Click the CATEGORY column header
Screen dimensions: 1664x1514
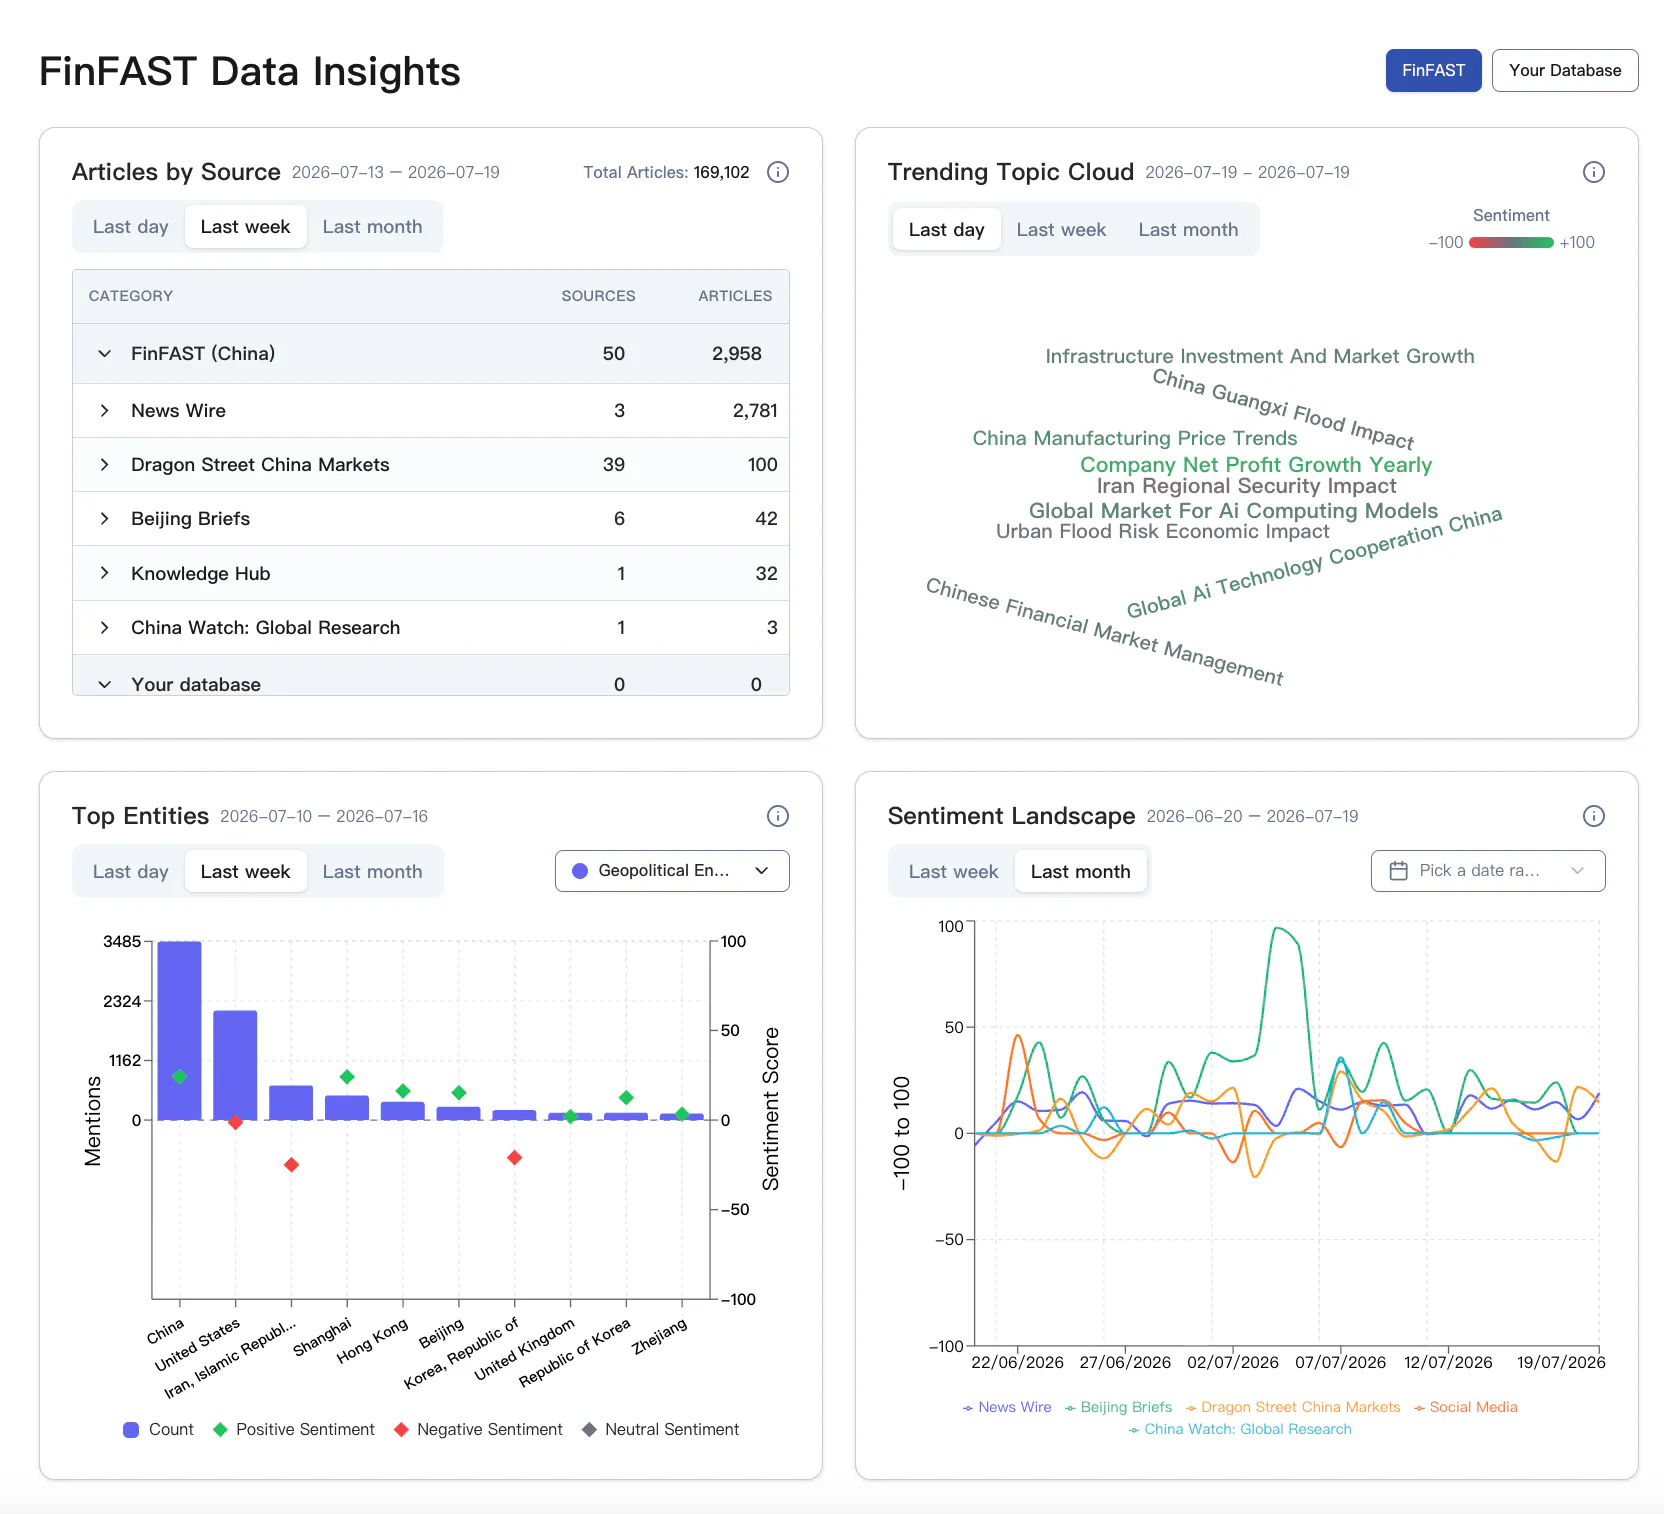[x=131, y=296]
